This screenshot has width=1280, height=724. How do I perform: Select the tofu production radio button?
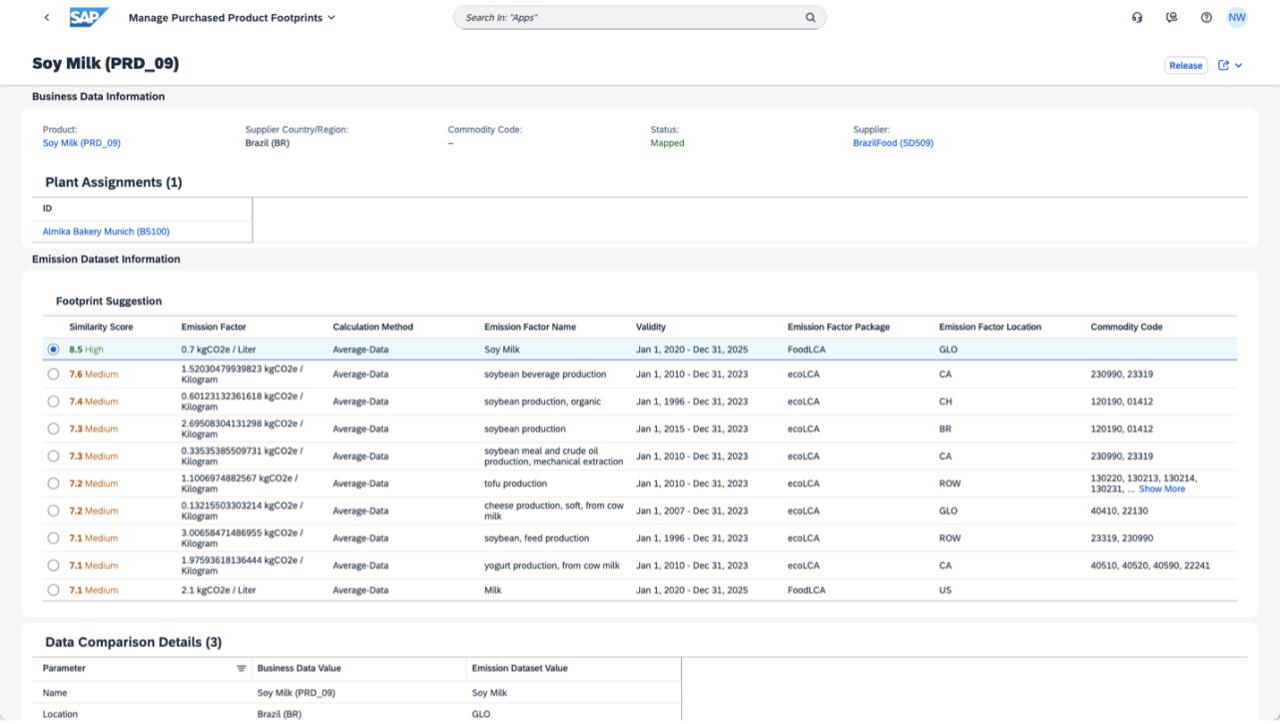click(53, 484)
